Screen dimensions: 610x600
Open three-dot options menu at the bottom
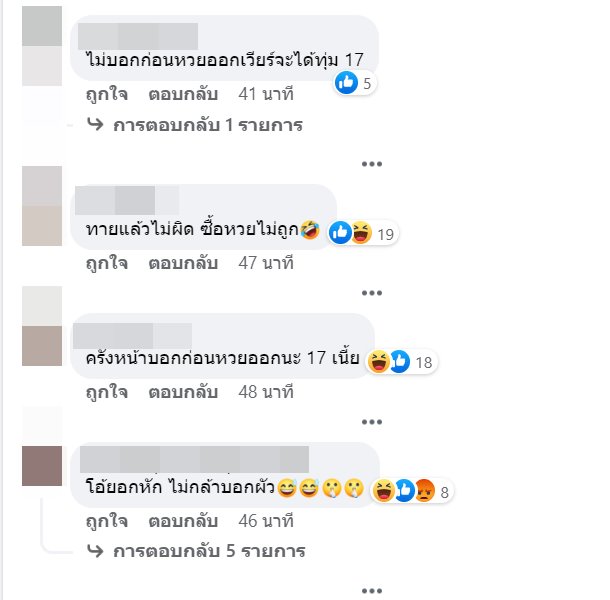[x=372, y=591]
